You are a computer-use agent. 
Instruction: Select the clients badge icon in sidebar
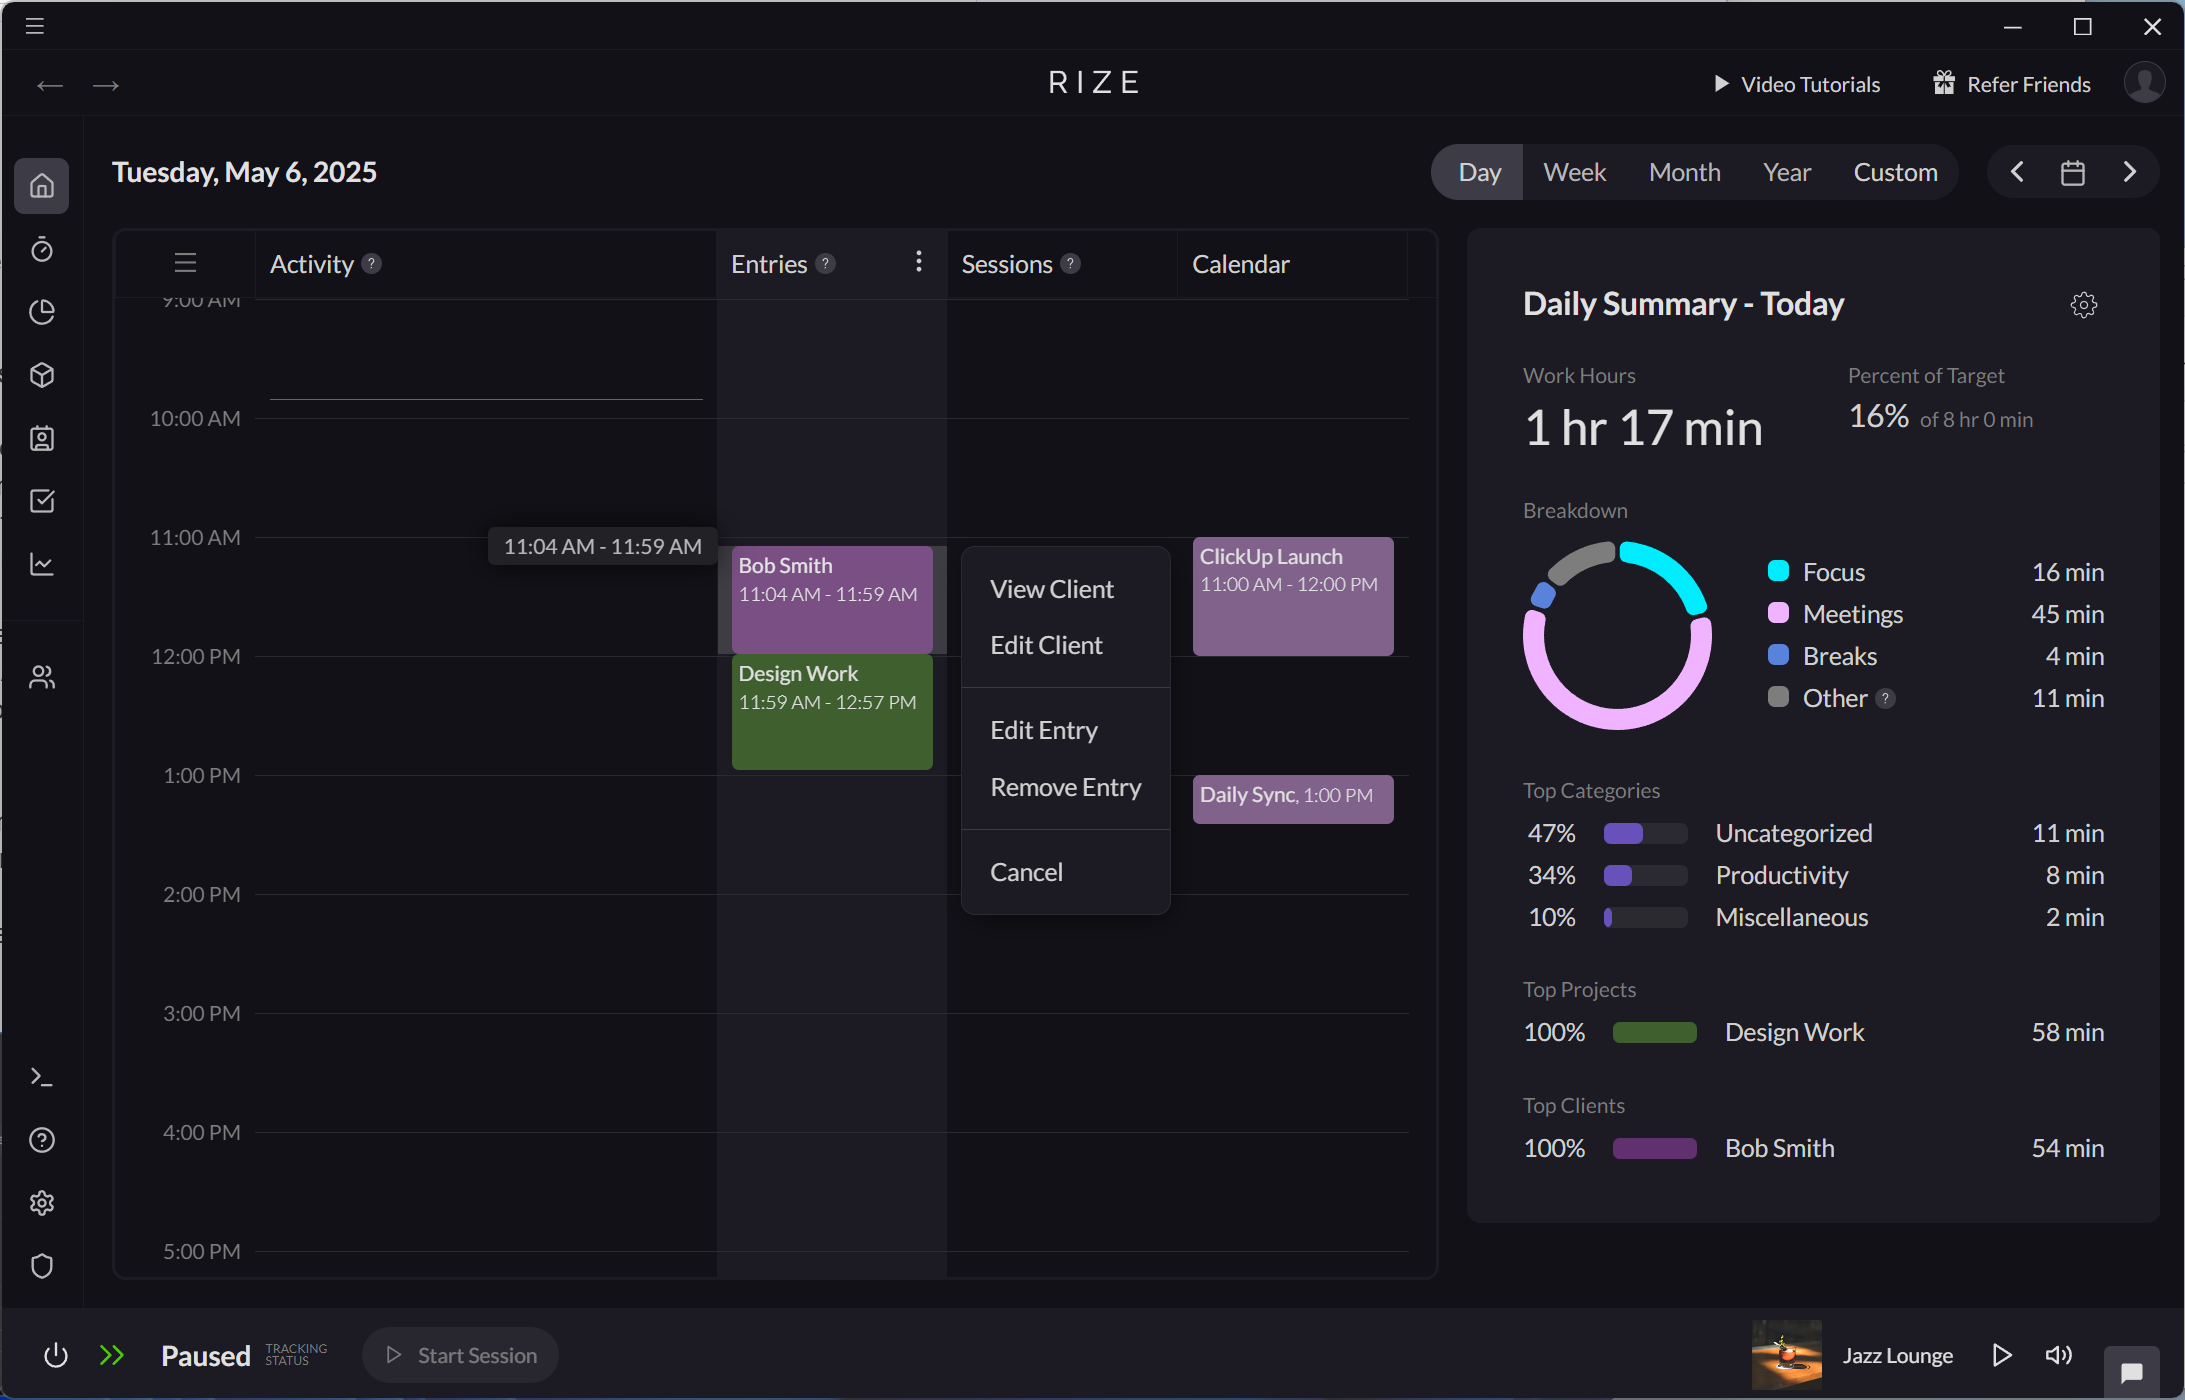tap(42, 438)
